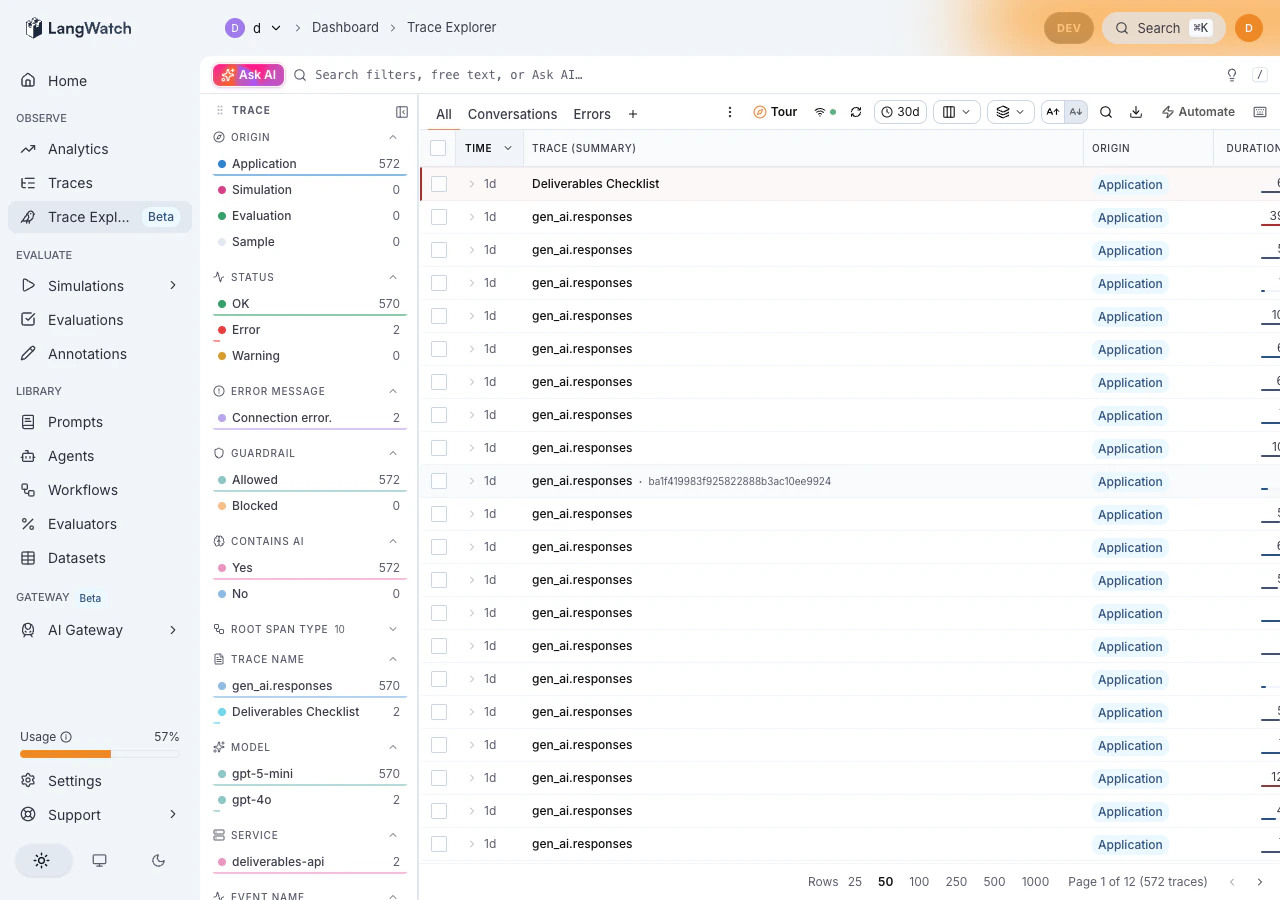Switch to the All tab
1280x900 pixels.
click(444, 114)
